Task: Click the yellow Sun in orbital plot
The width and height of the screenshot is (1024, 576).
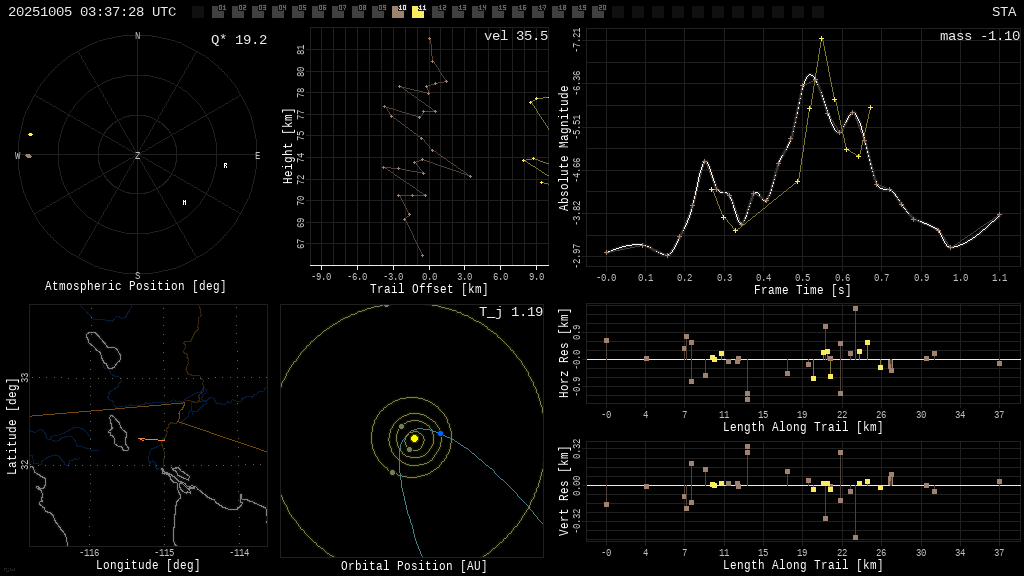Action: 414,438
